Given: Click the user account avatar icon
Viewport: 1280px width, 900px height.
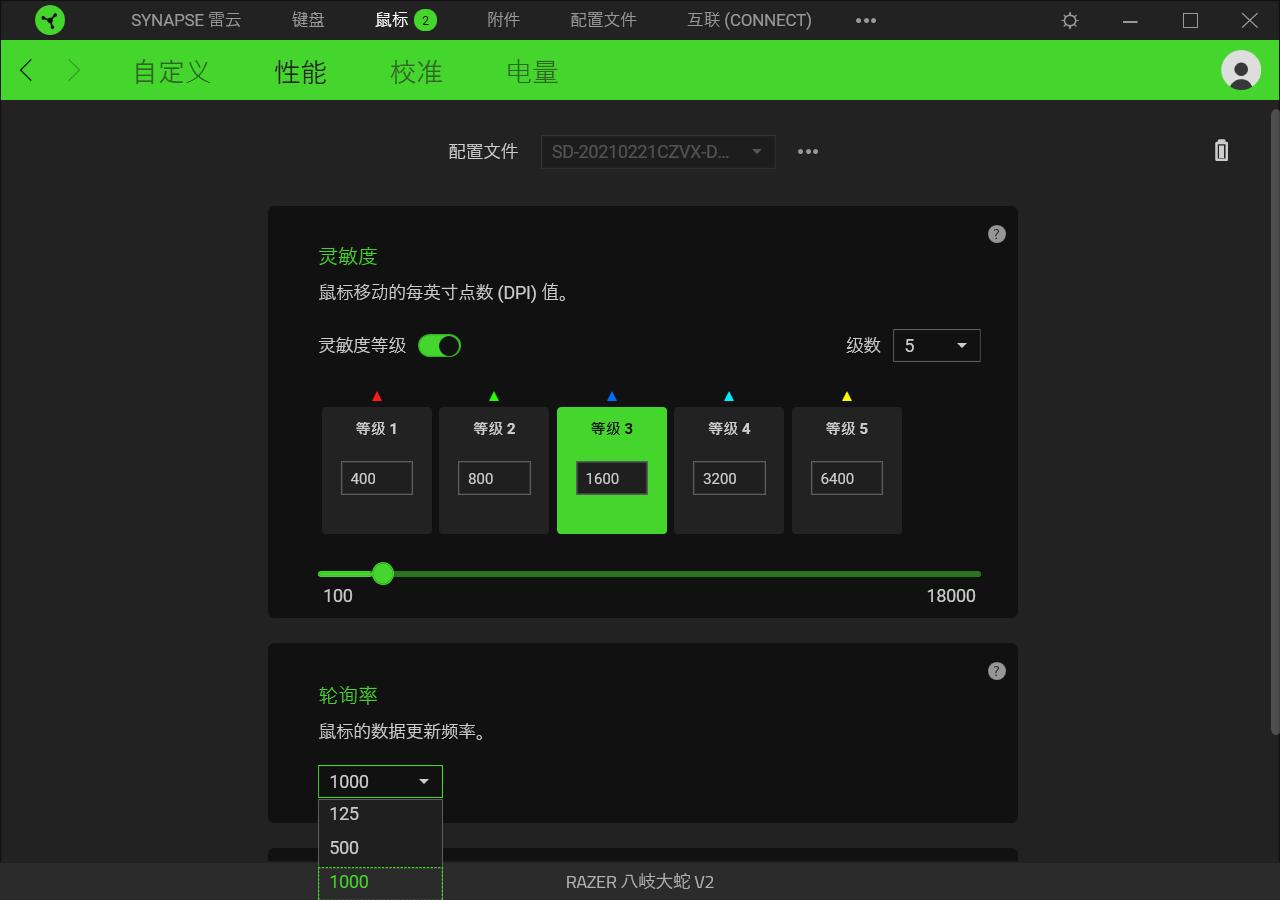Looking at the screenshot, I should pos(1240,71).
